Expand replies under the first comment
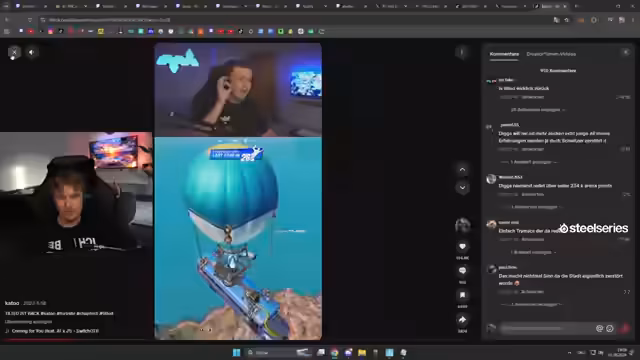 pyautogui.click(x=538, y=110)
